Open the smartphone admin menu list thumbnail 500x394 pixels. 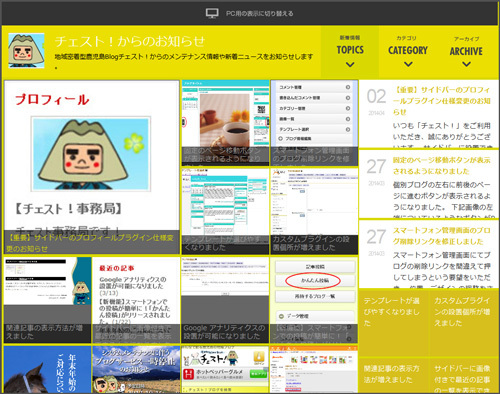coord(314,123)
